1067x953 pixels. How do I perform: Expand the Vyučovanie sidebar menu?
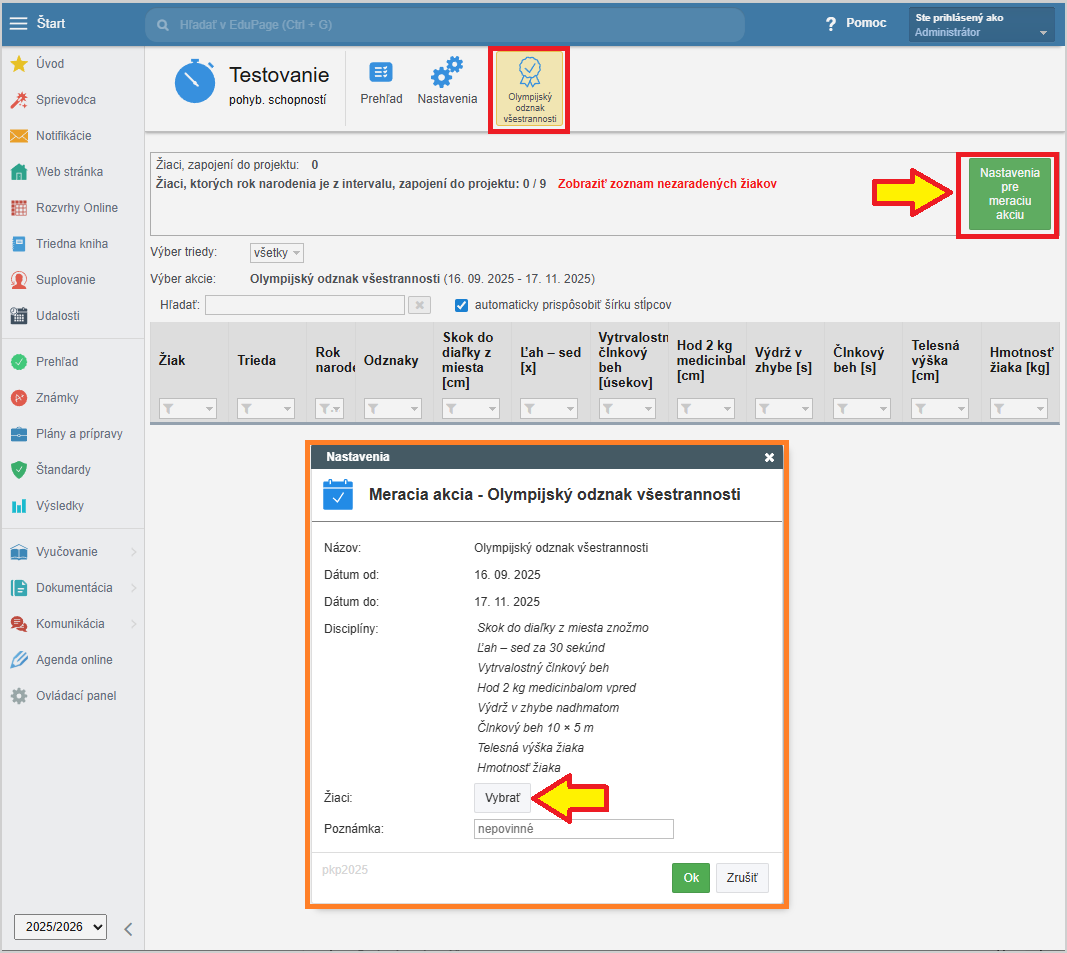click(72, 552)
